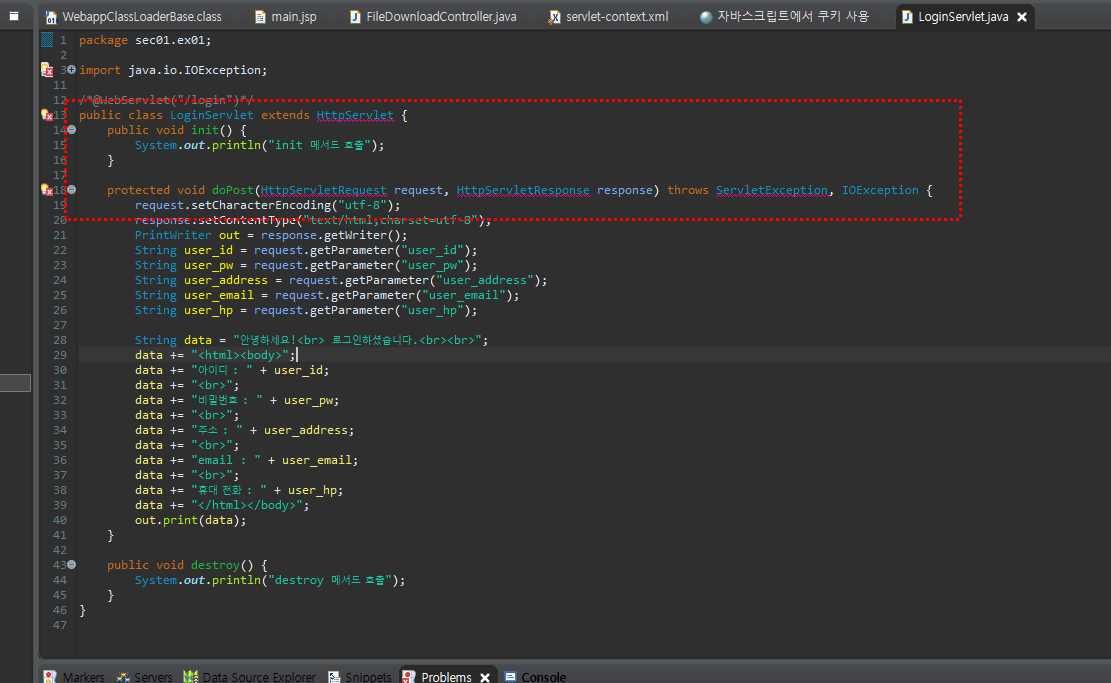The width and height of the screenshot is (1111, 683).
Task: Open the FileDownloadController.java tab
Action: (434, 16)
